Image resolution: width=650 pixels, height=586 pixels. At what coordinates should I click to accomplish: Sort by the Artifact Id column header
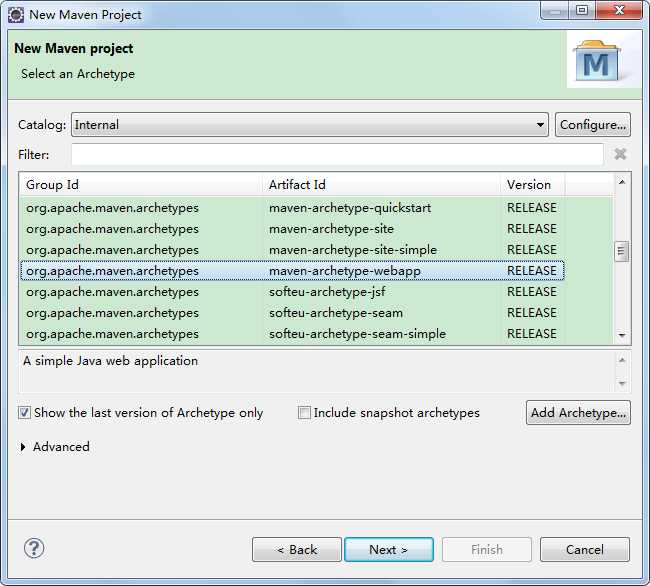click(x=381, y=184)
